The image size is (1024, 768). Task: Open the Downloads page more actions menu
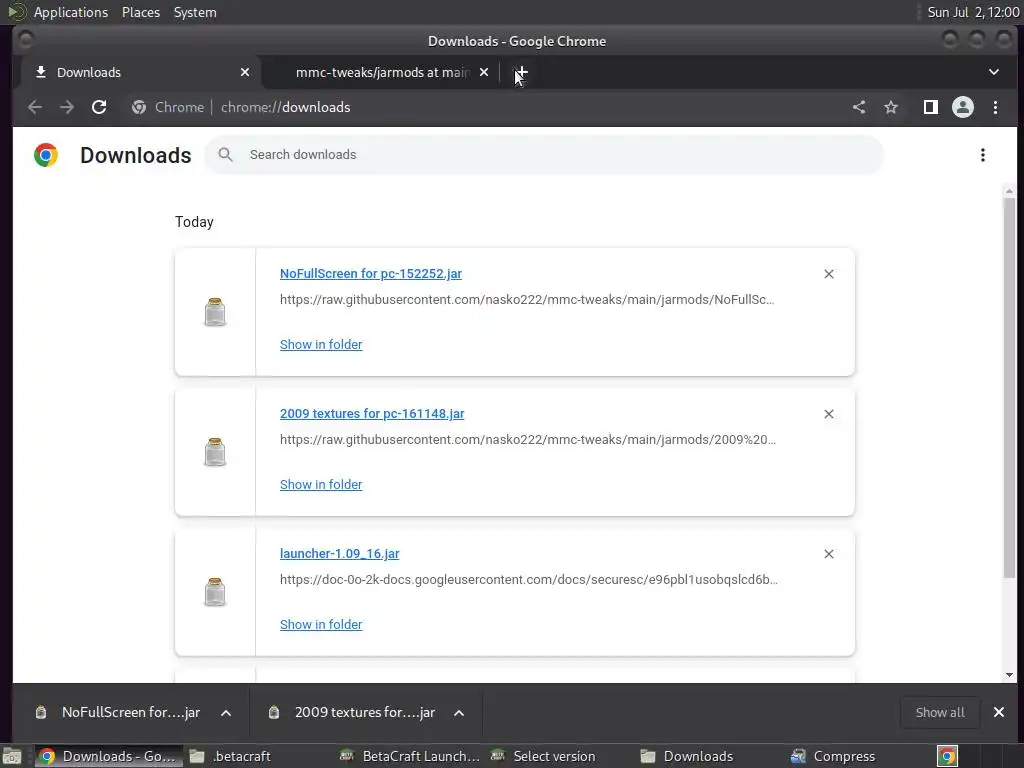tap(982, 155)
